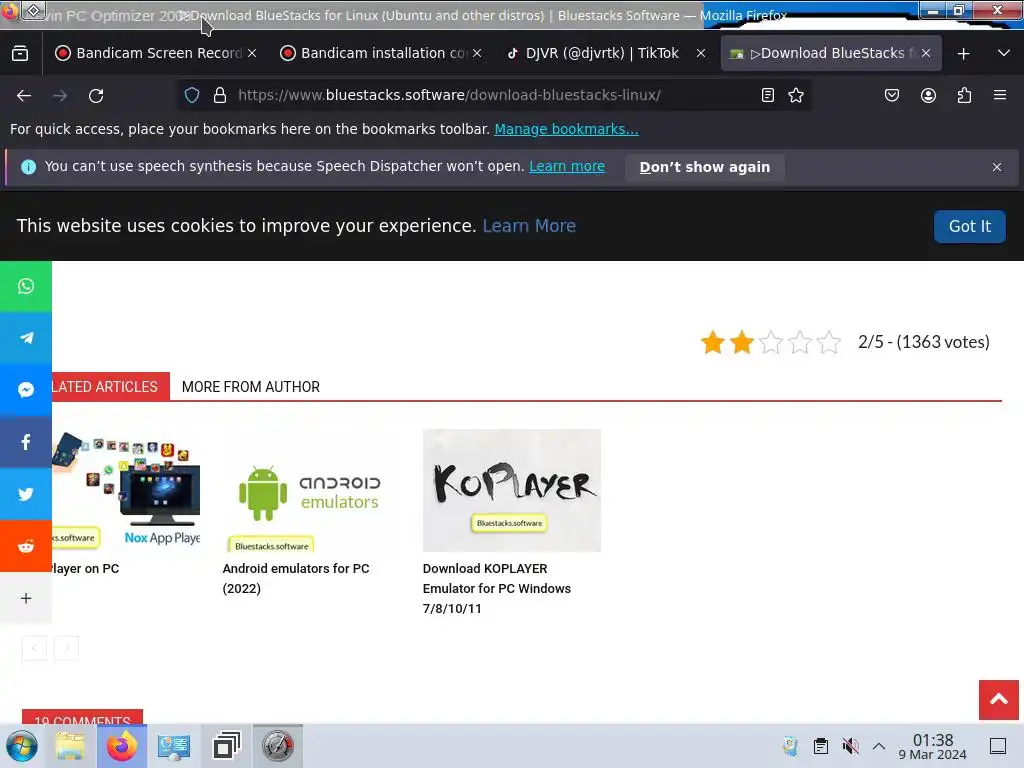Viewport: 1024px width, 768px height.
Task: Expand the list all tabs chevron
Action: point(1004,54)
